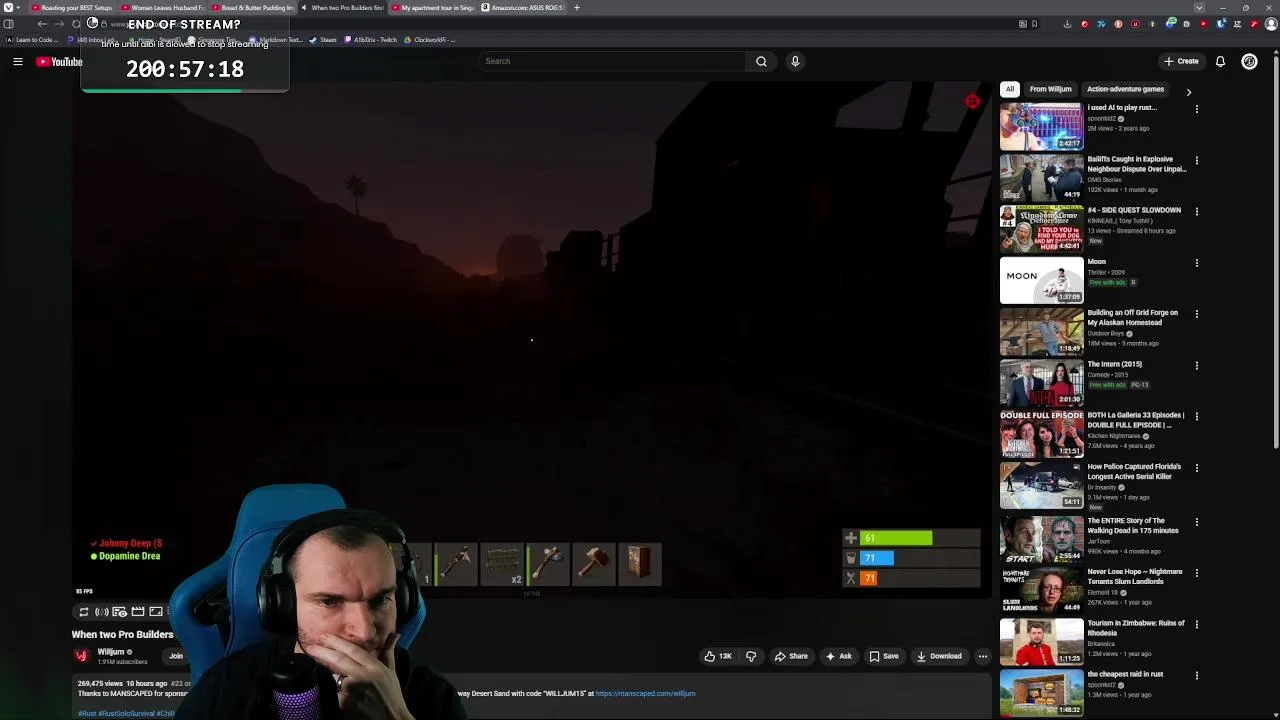Toggle the screenshot camera icon below player
Viewport: 1280px width, 720px height.
119,612
